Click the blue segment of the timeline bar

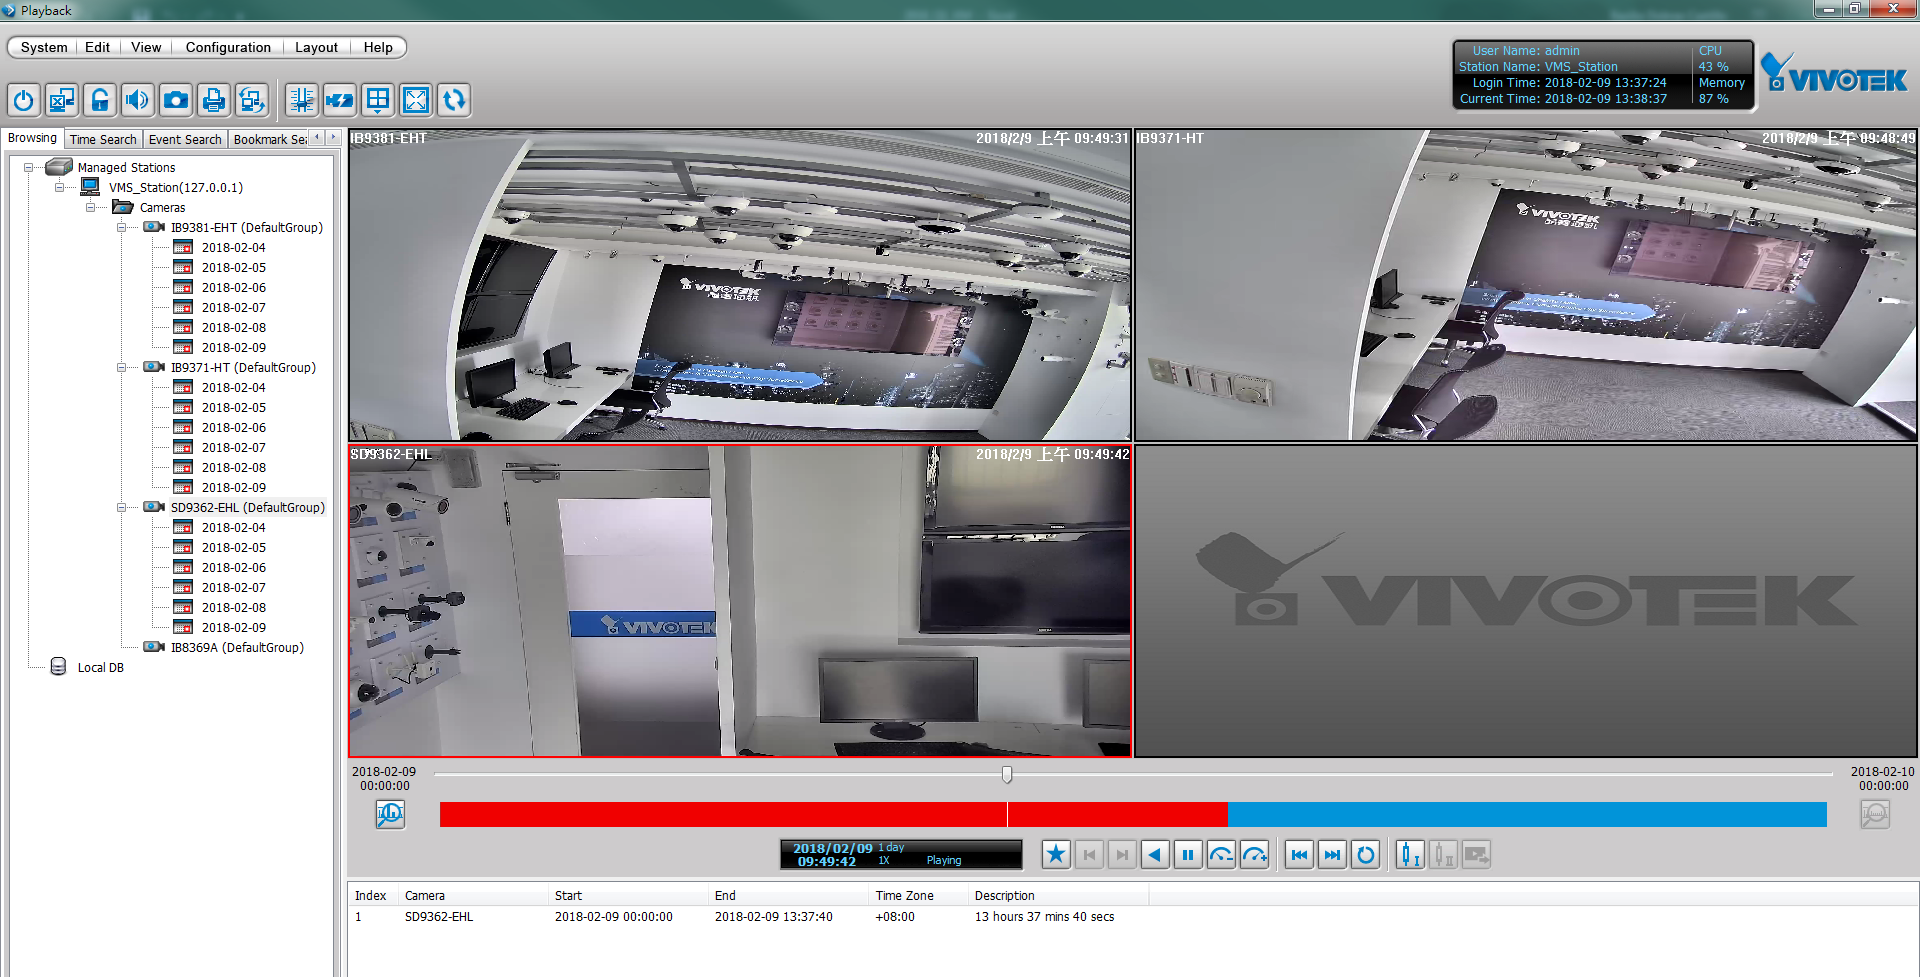click(1527, 815)
